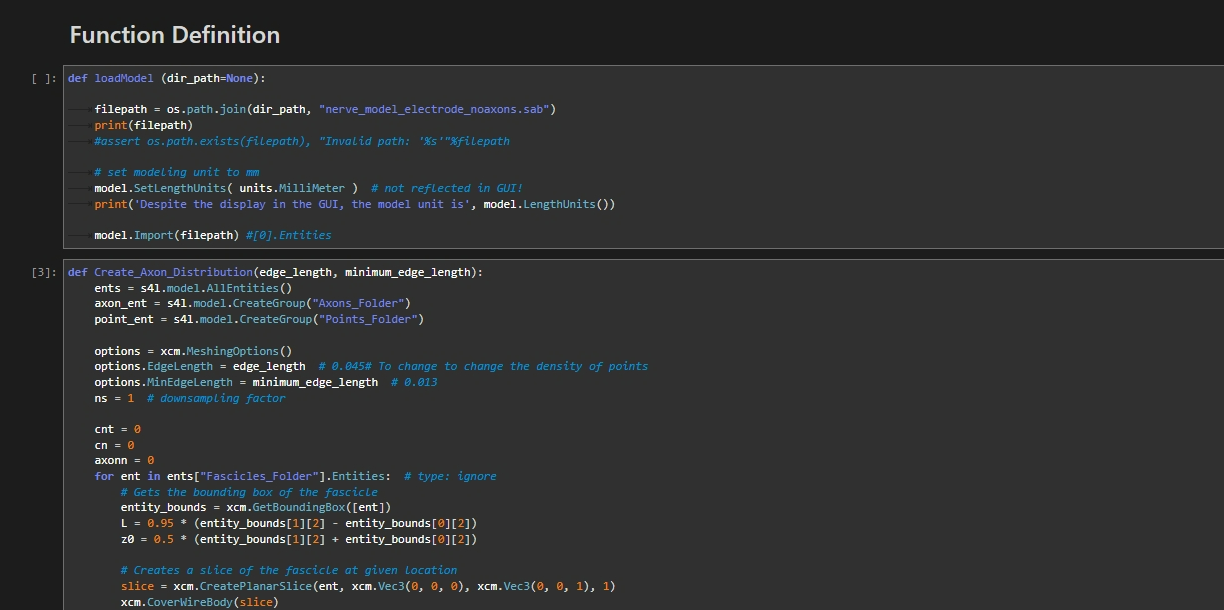The width and height of the screenshot is (1224, 610).
Task: Click the "# downsampling factor" comment
Action: (x=215, y=398)
